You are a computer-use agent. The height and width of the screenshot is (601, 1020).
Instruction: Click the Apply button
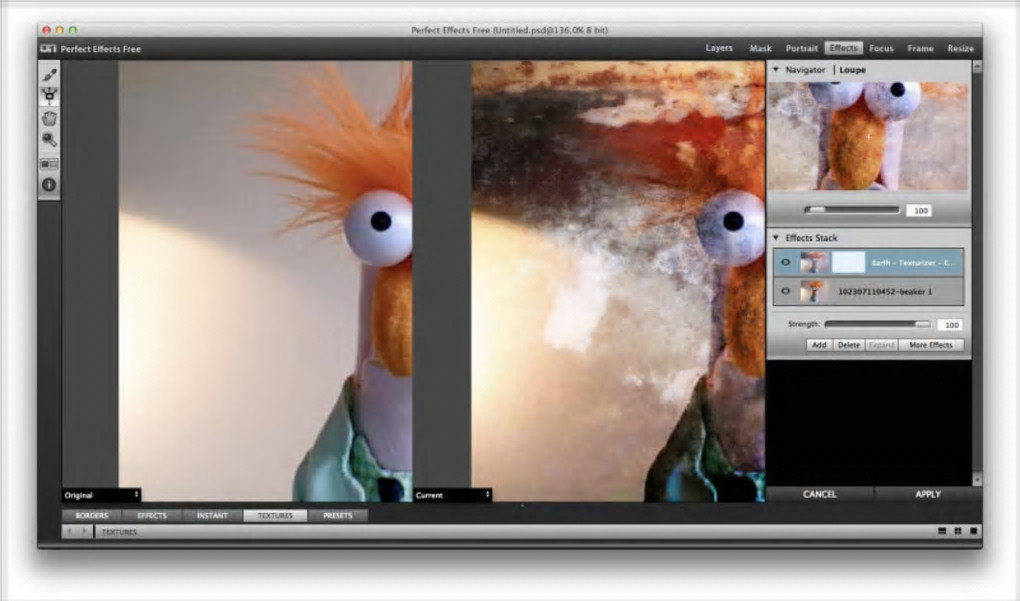(x=928, y=494)
